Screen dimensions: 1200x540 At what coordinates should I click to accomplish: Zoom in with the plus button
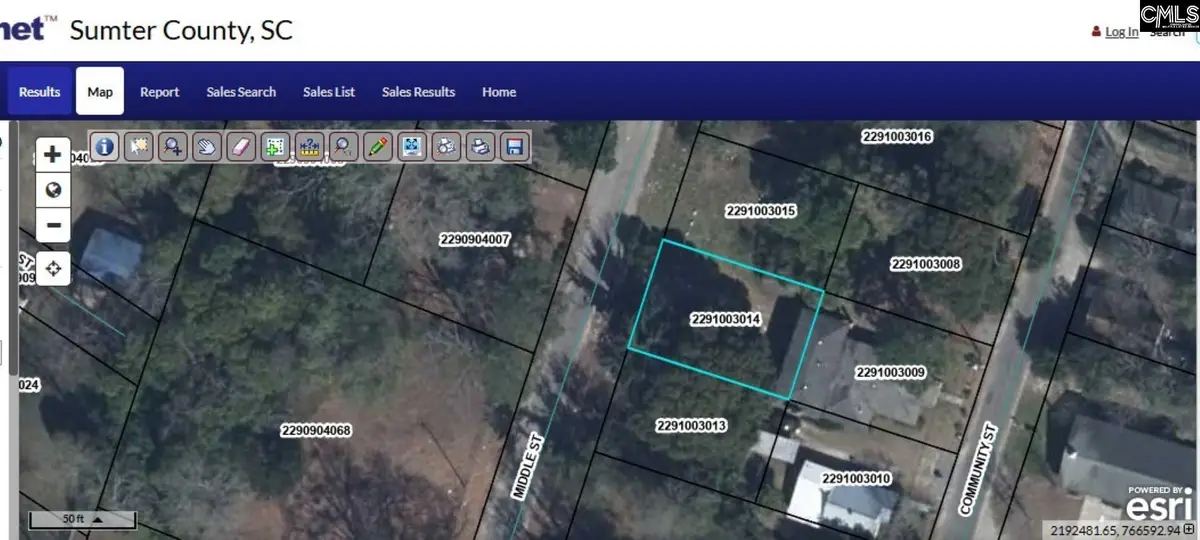tap(53, 155)
